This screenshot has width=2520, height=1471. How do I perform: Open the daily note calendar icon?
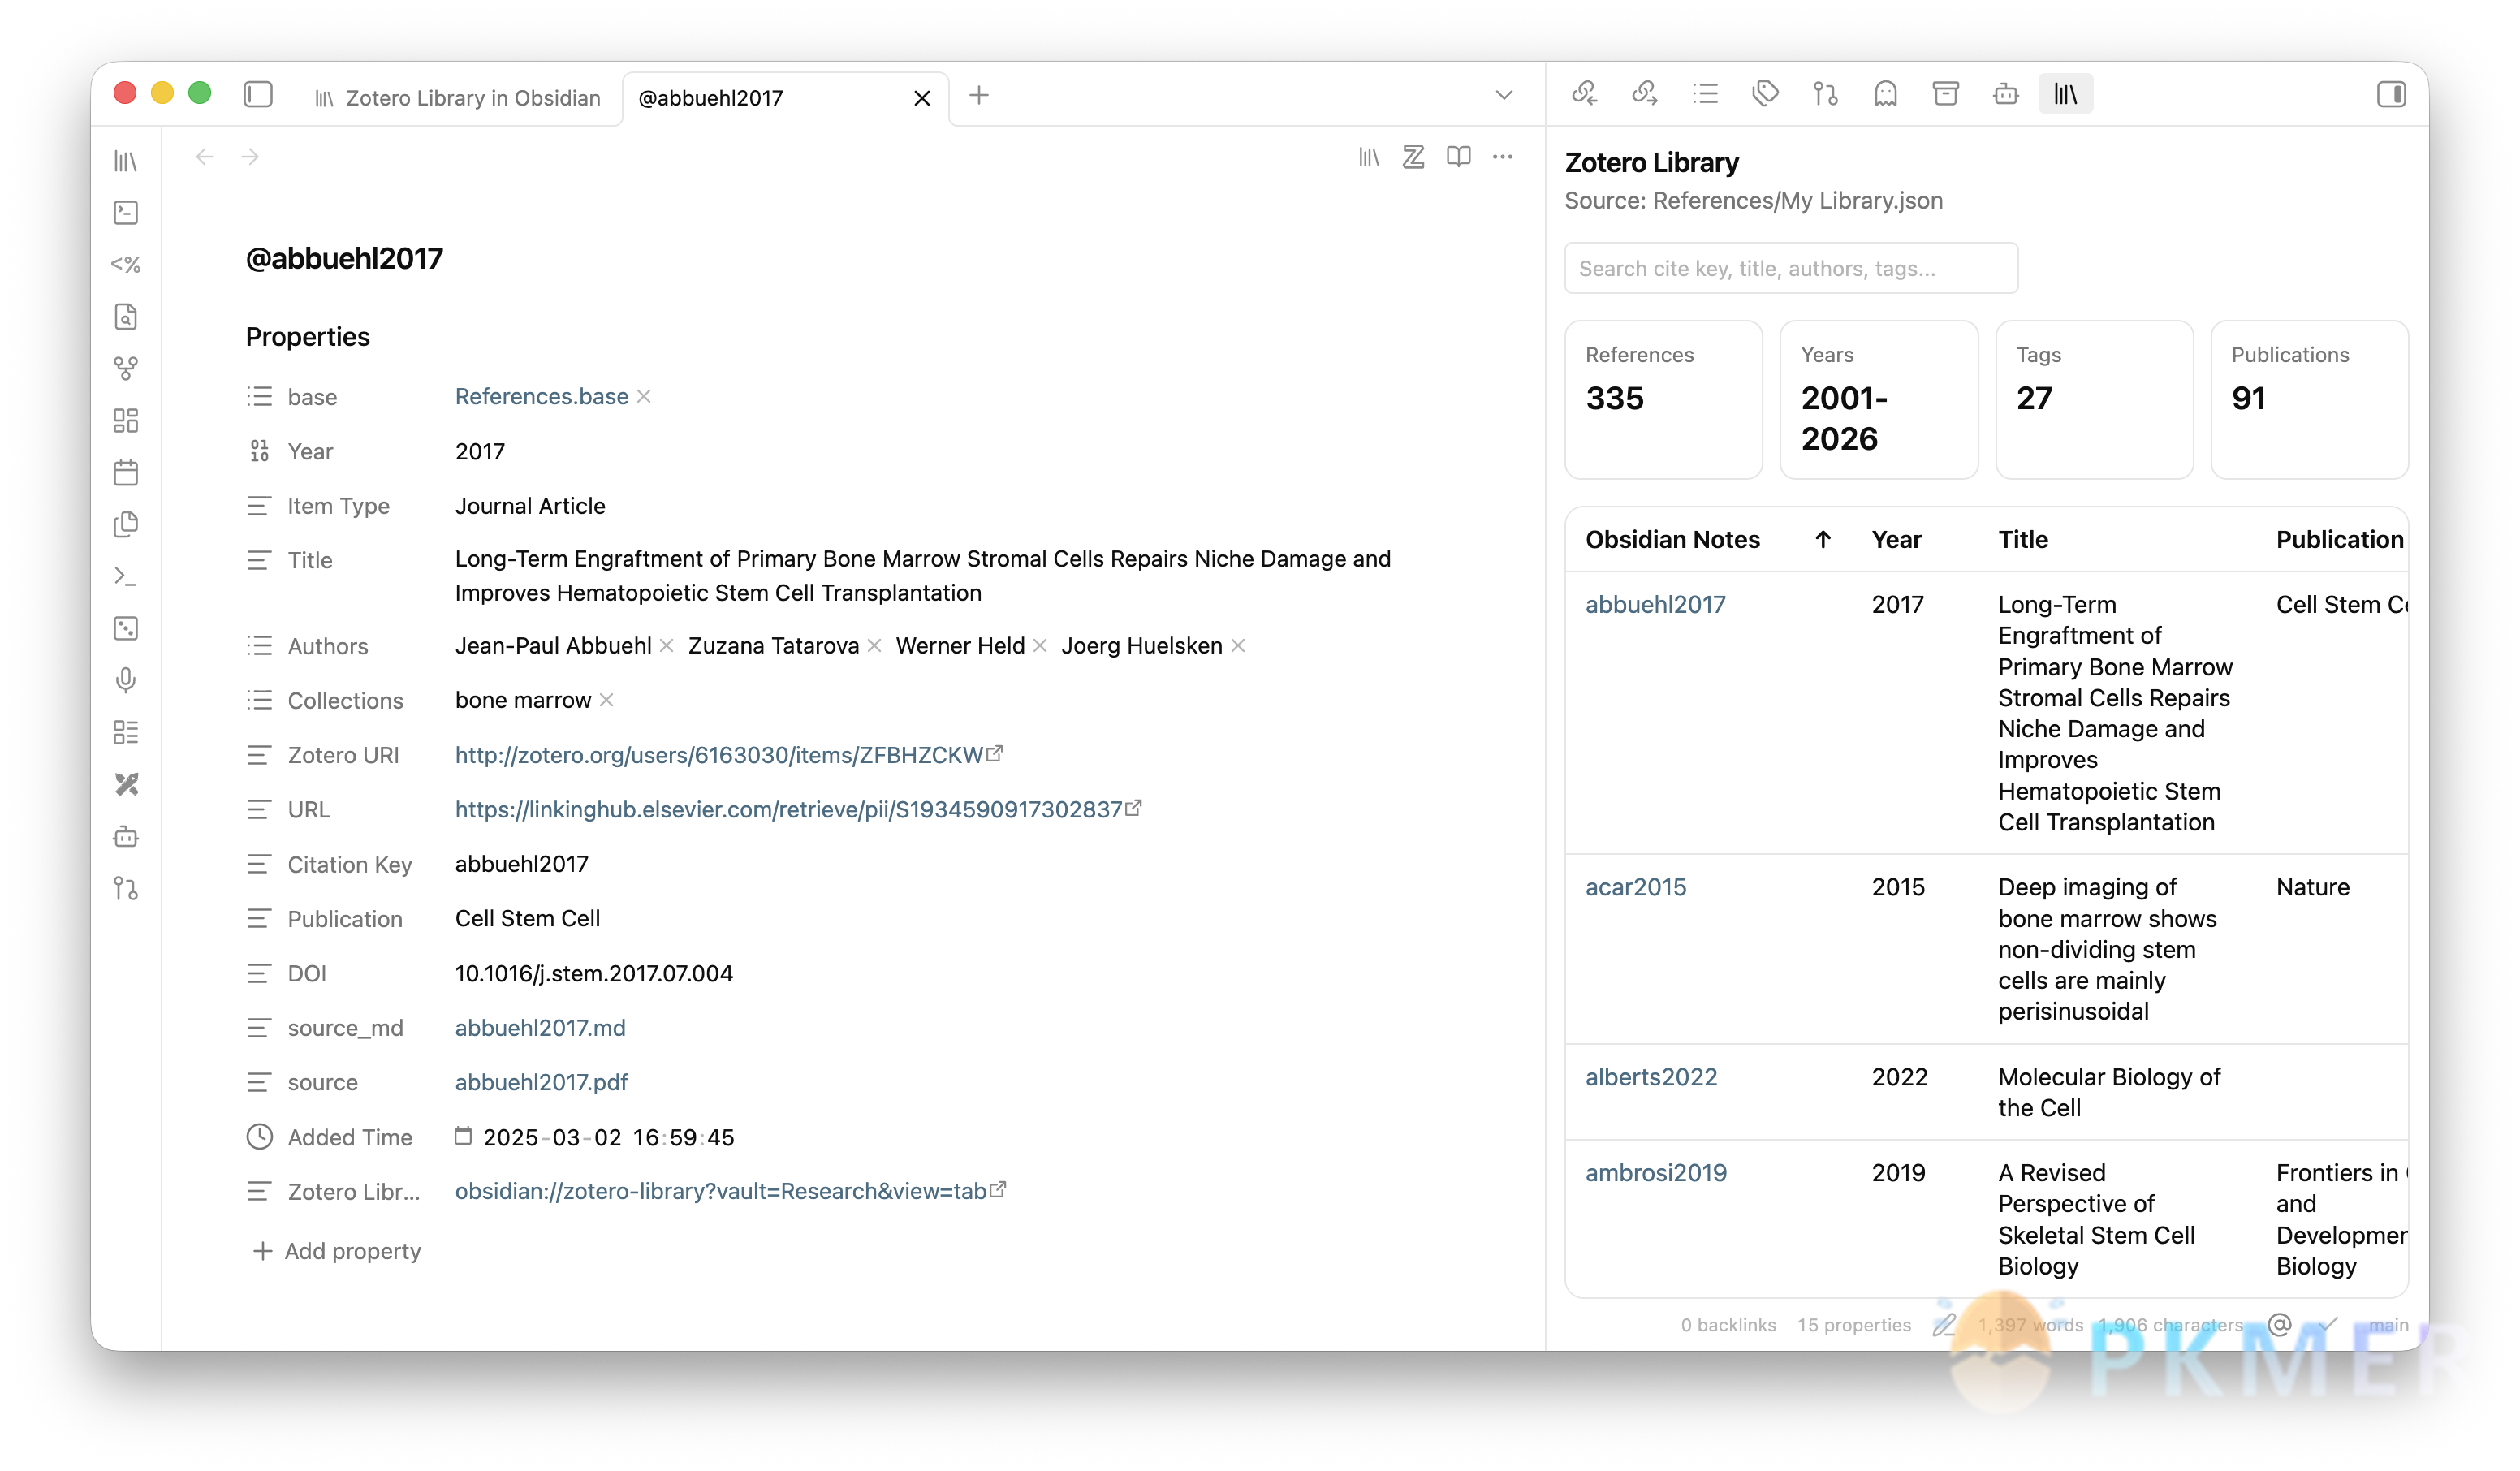point(126,473)
